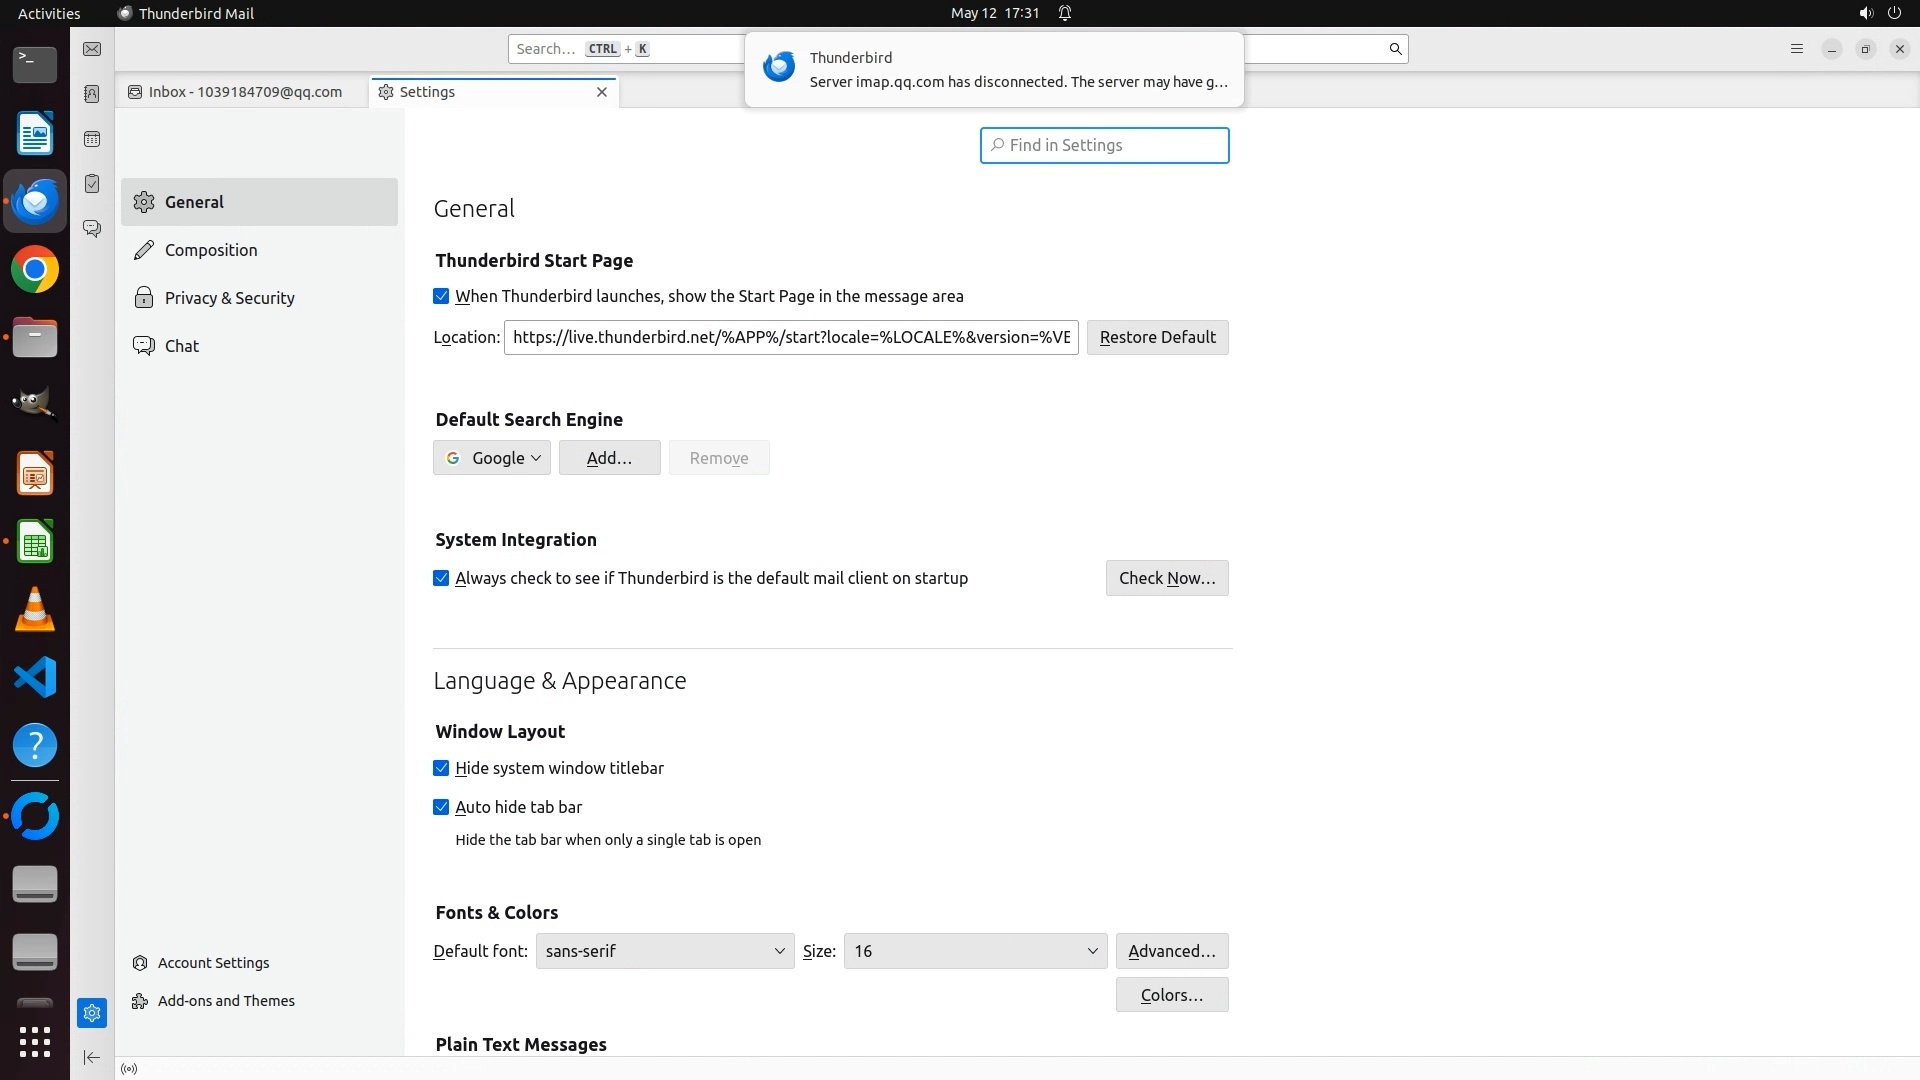Open the font Size 16 dropdown
The width and height of the screenshot is (1920, 1080).
pyautogui.click(x=975, y=952)
